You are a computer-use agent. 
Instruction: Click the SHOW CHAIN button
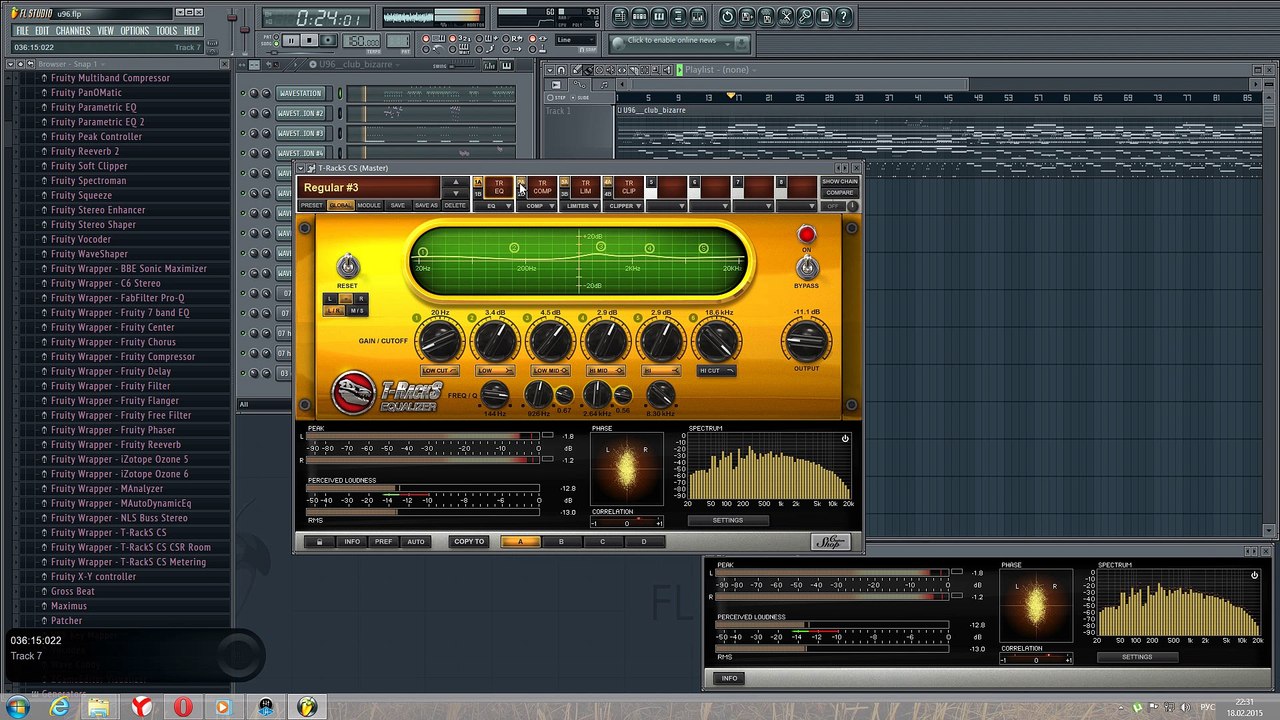(840, 181)
